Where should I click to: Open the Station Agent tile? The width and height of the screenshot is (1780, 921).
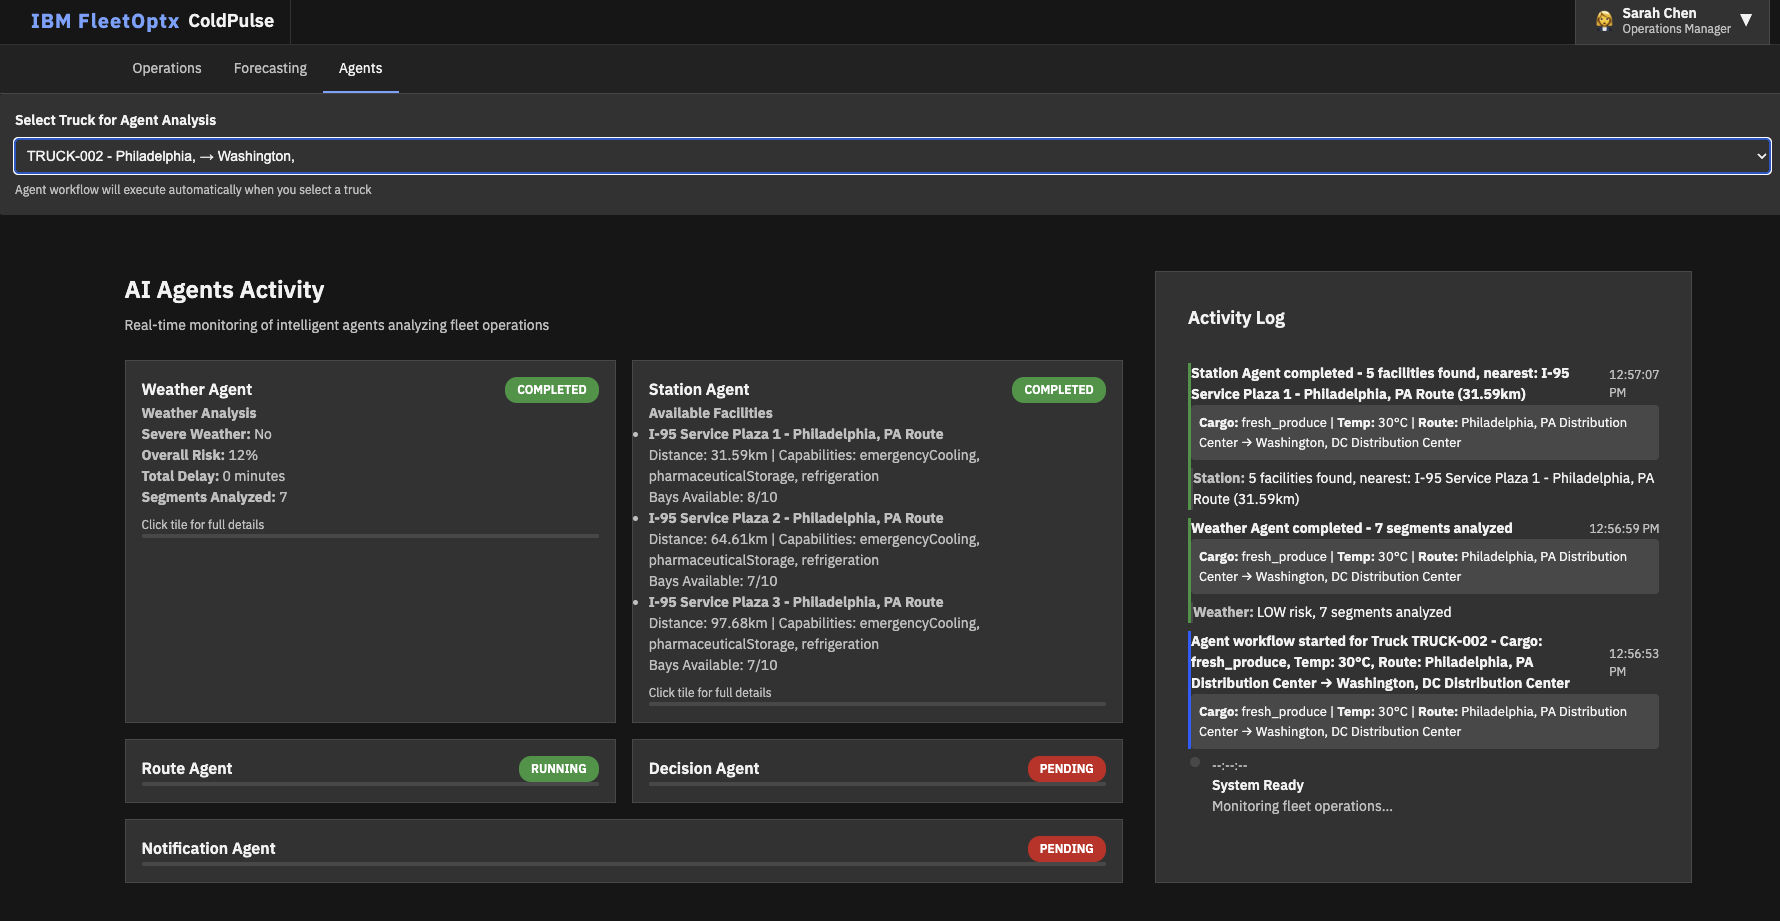(x=877, y=541)
